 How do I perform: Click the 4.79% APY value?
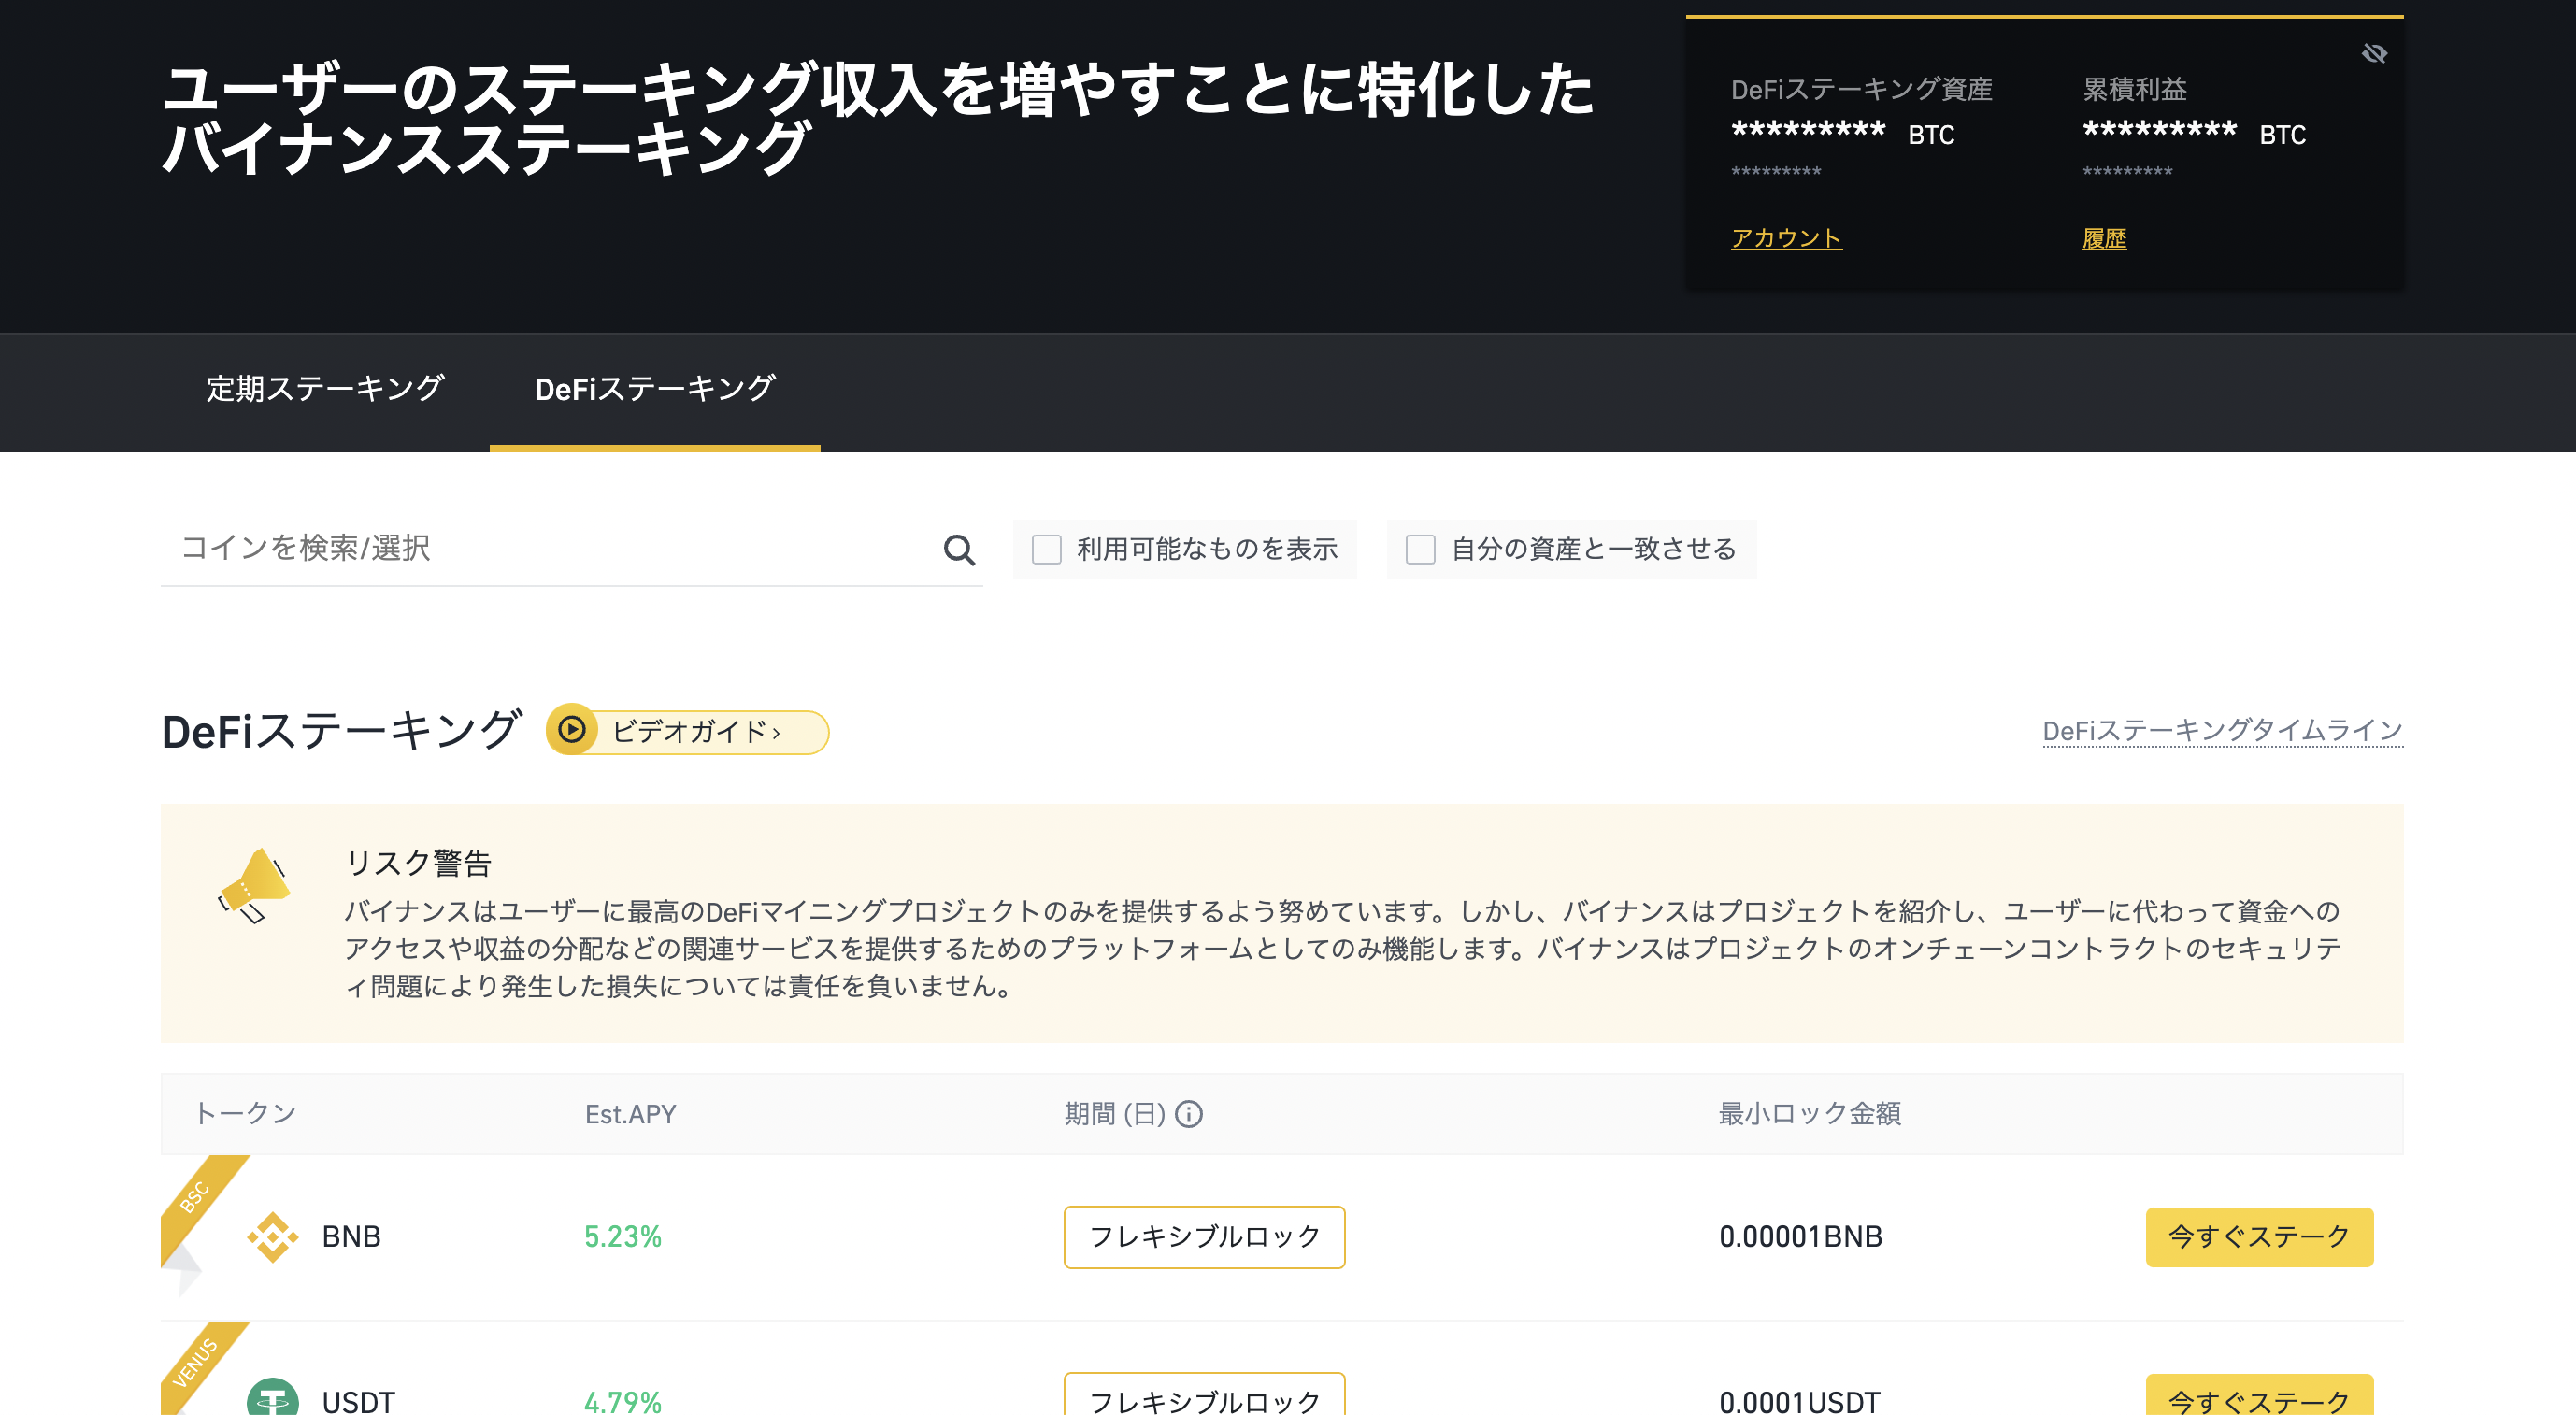click(x=622, y=1402)
